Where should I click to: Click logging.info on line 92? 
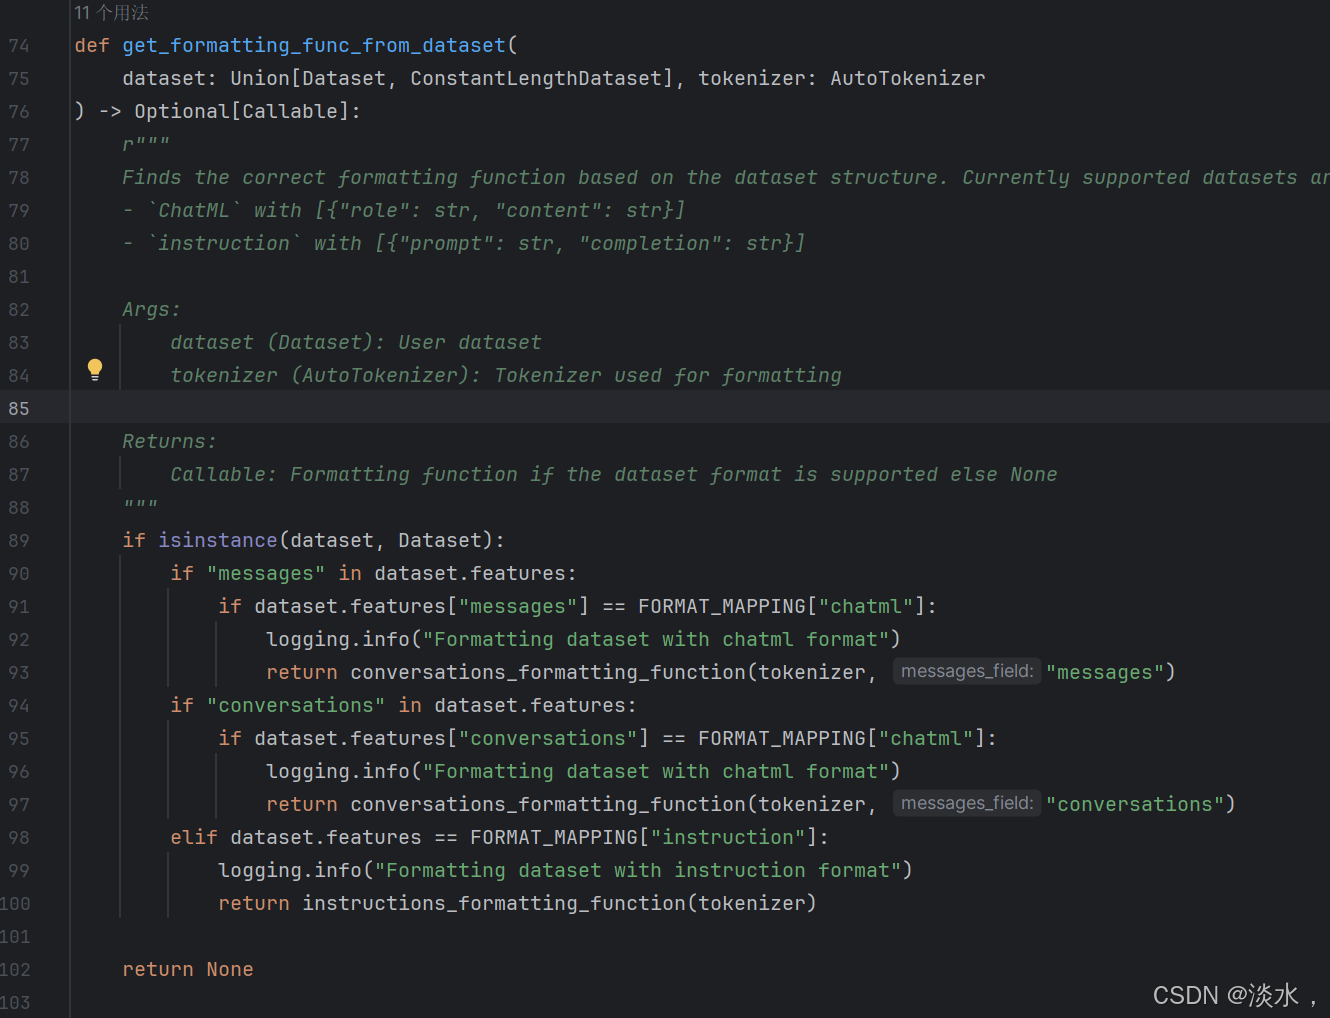pyautogui.click(x=338, y=639)
